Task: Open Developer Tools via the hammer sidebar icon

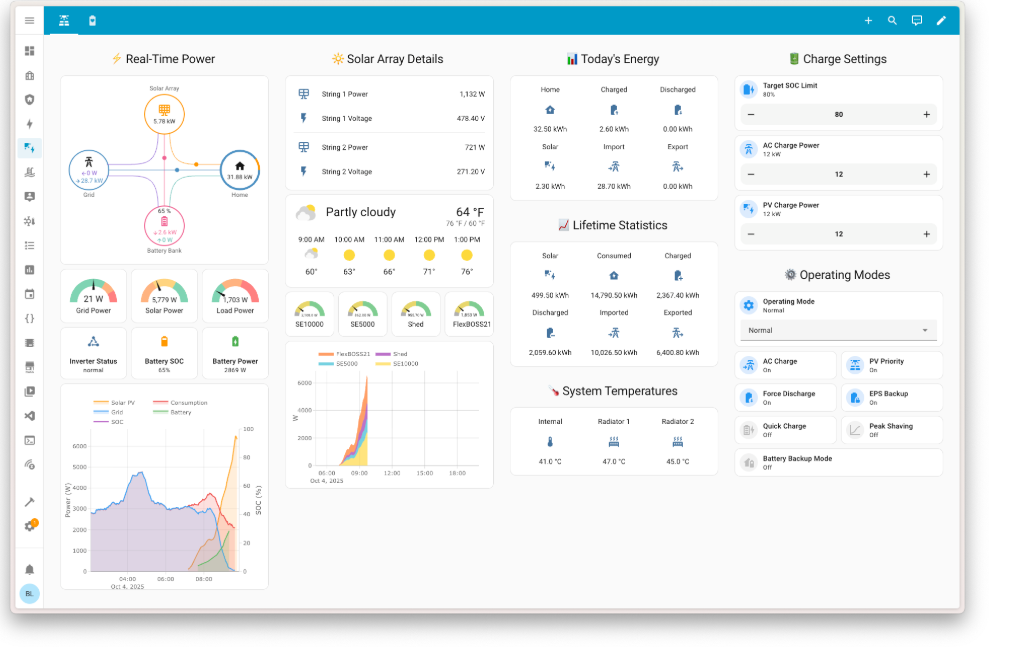Action: [x=29, y=501]
